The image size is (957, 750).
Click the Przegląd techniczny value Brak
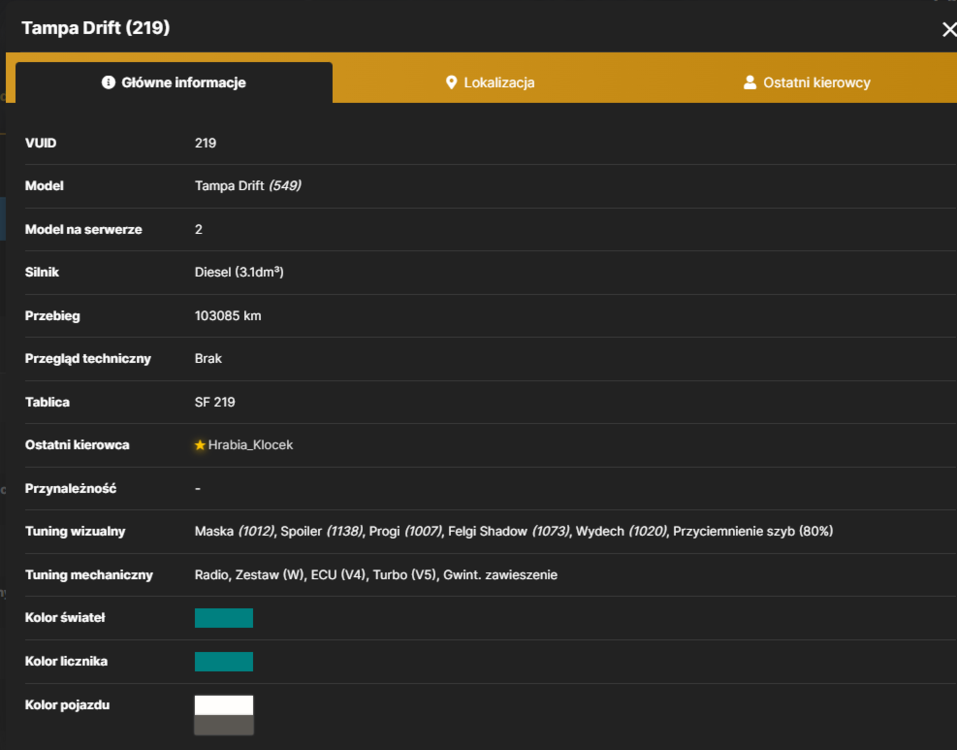pyautogui.click(x=208, y=358)
